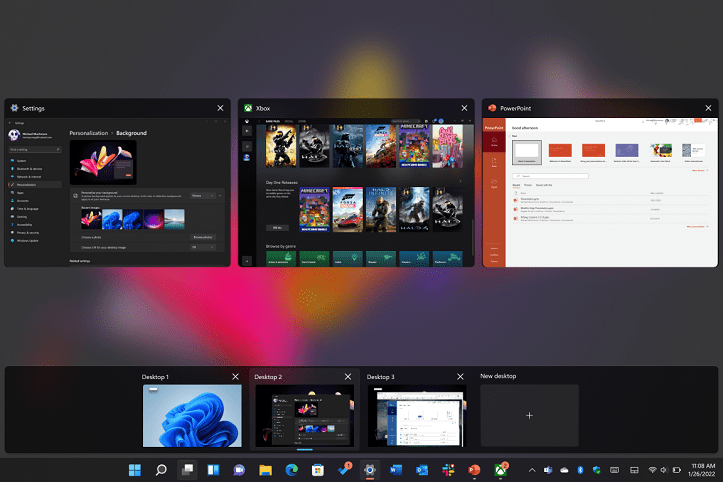The height and width of the screenshot is (482, 723).
Task: Open Microsoft Store from the taskbar
Action: [317, 470]
